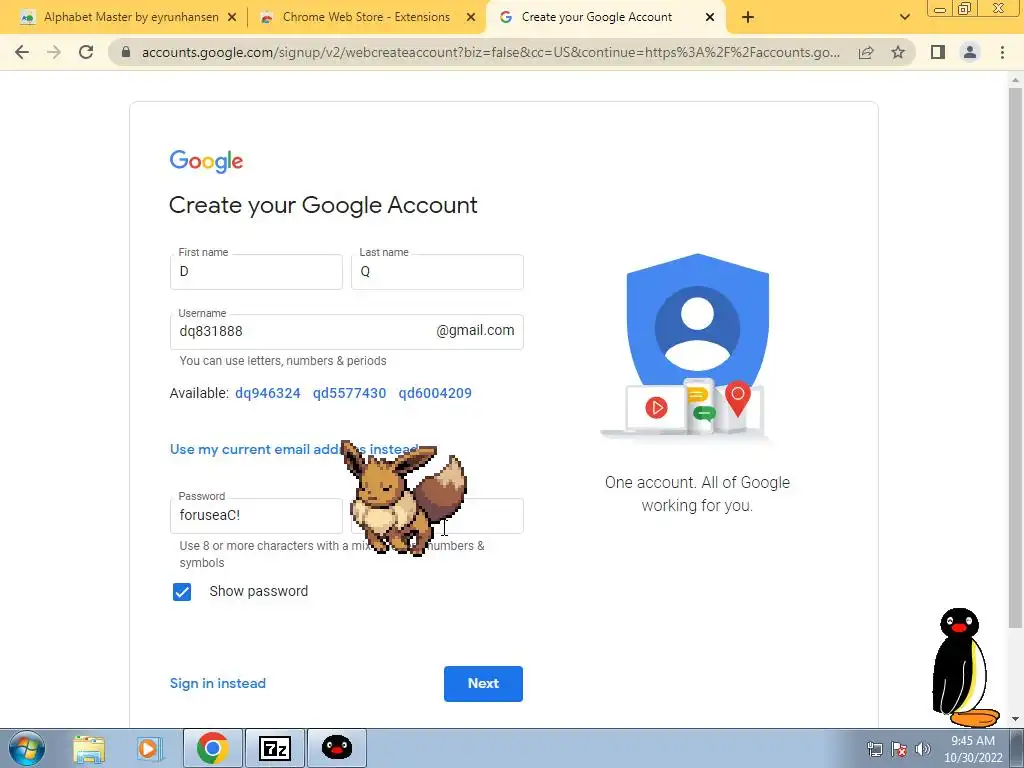The image size is (1024, 768).
Task: Open a new browser tab
Action: [748, 18]
